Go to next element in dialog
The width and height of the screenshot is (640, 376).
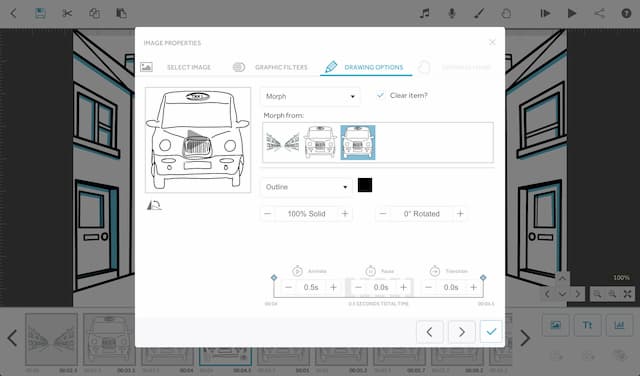pos(461,332)
